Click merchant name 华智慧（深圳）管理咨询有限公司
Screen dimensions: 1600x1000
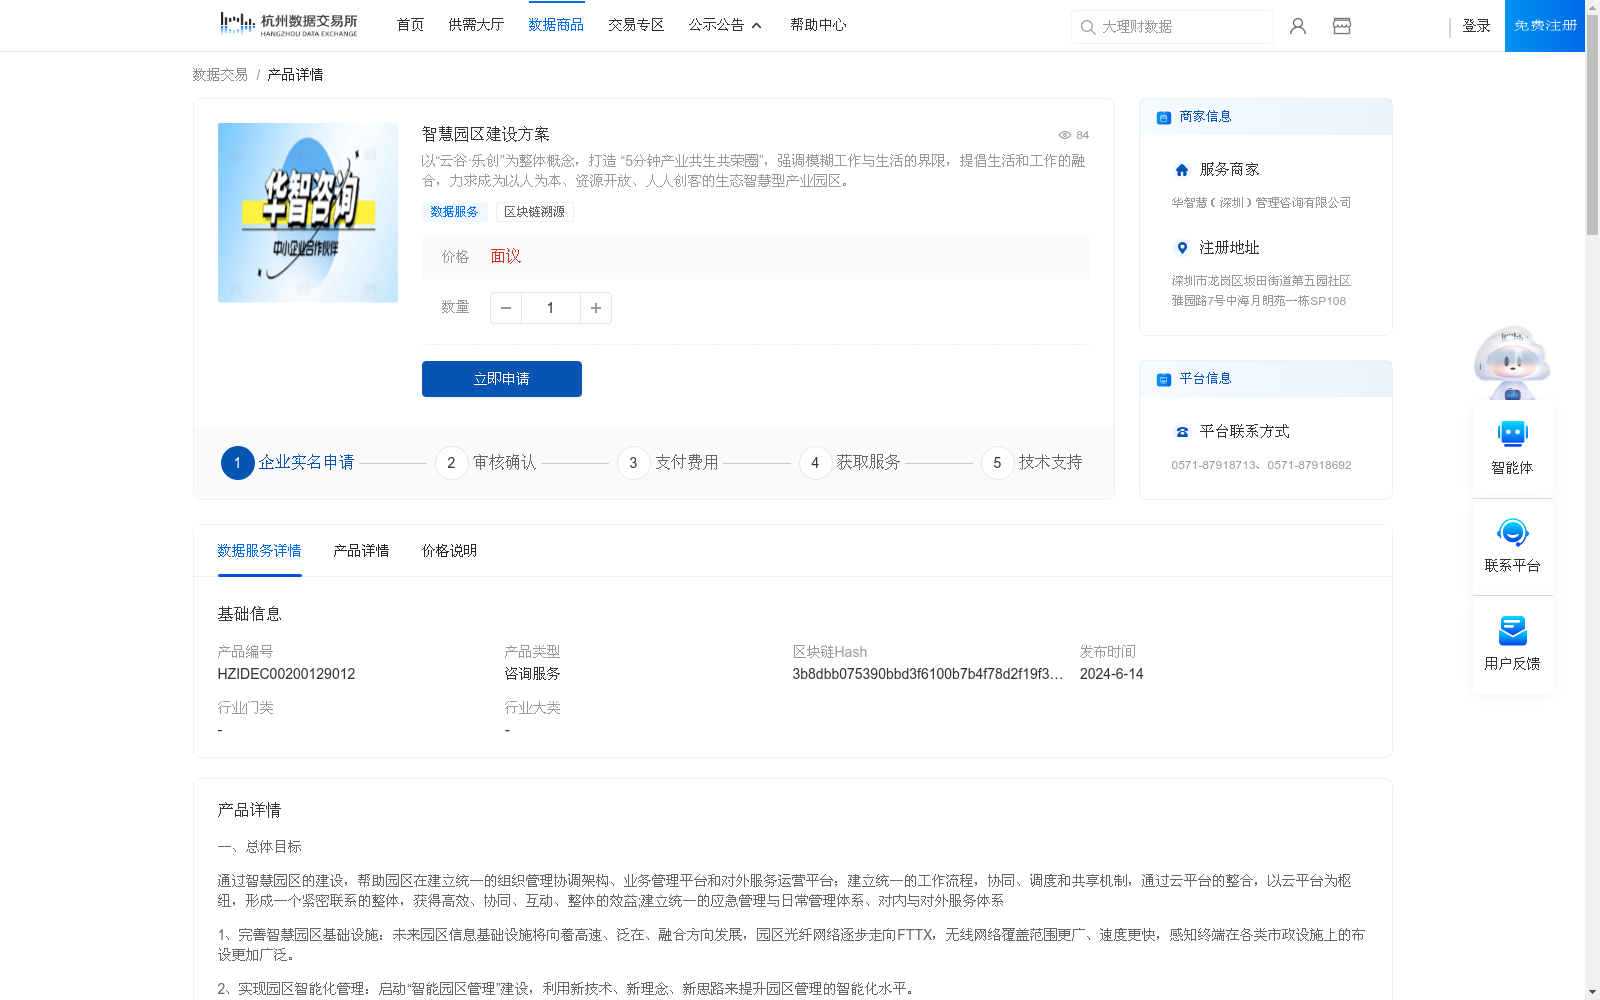coord(1261,203)
